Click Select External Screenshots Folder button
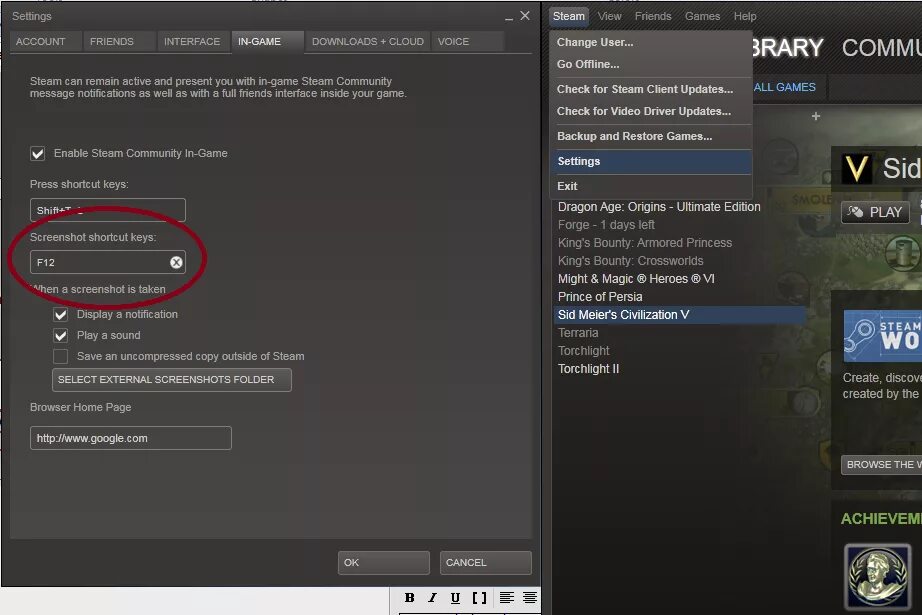The image size is (922, 615). 172,380
